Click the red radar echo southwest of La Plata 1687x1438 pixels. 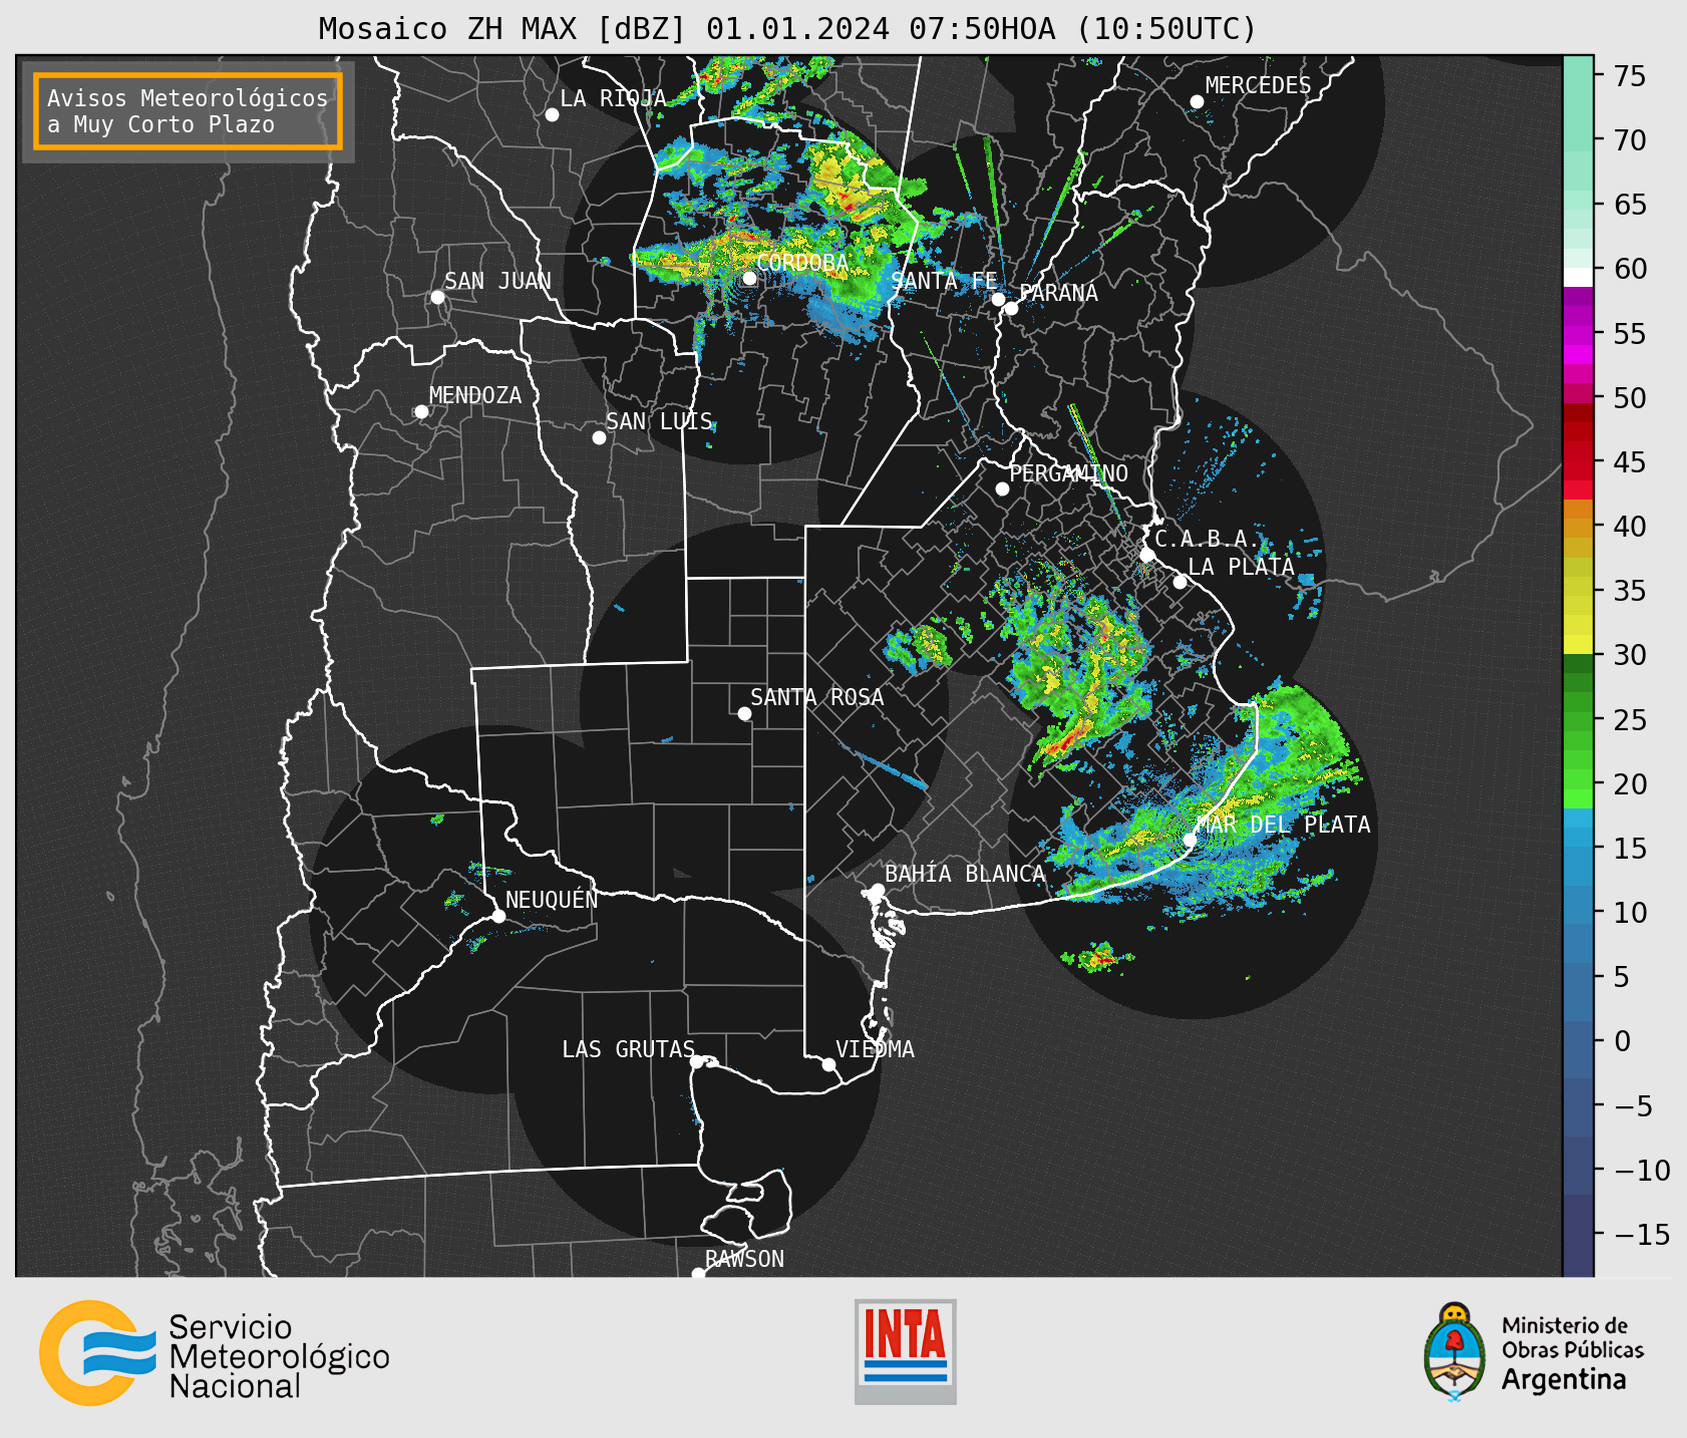pos(1067,741)
